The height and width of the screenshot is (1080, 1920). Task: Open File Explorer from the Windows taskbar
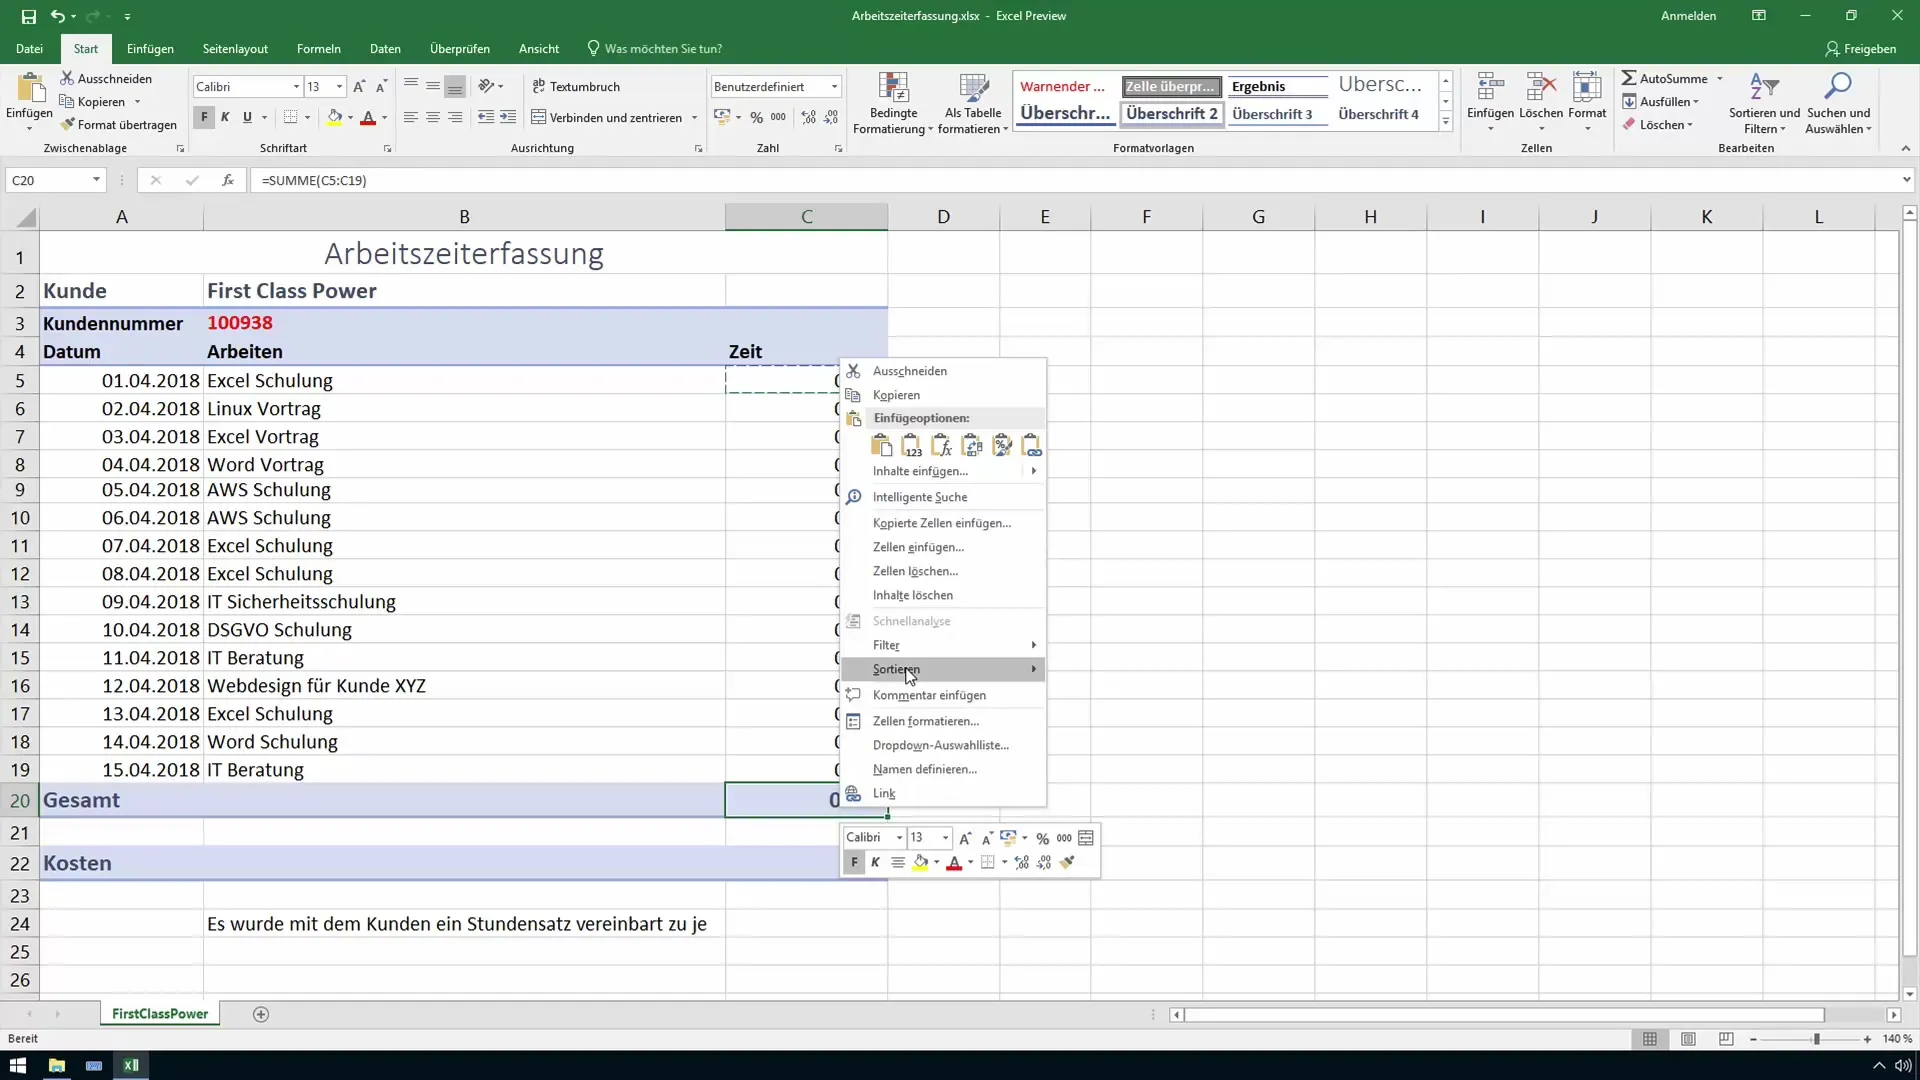(x=56, y=1065)
